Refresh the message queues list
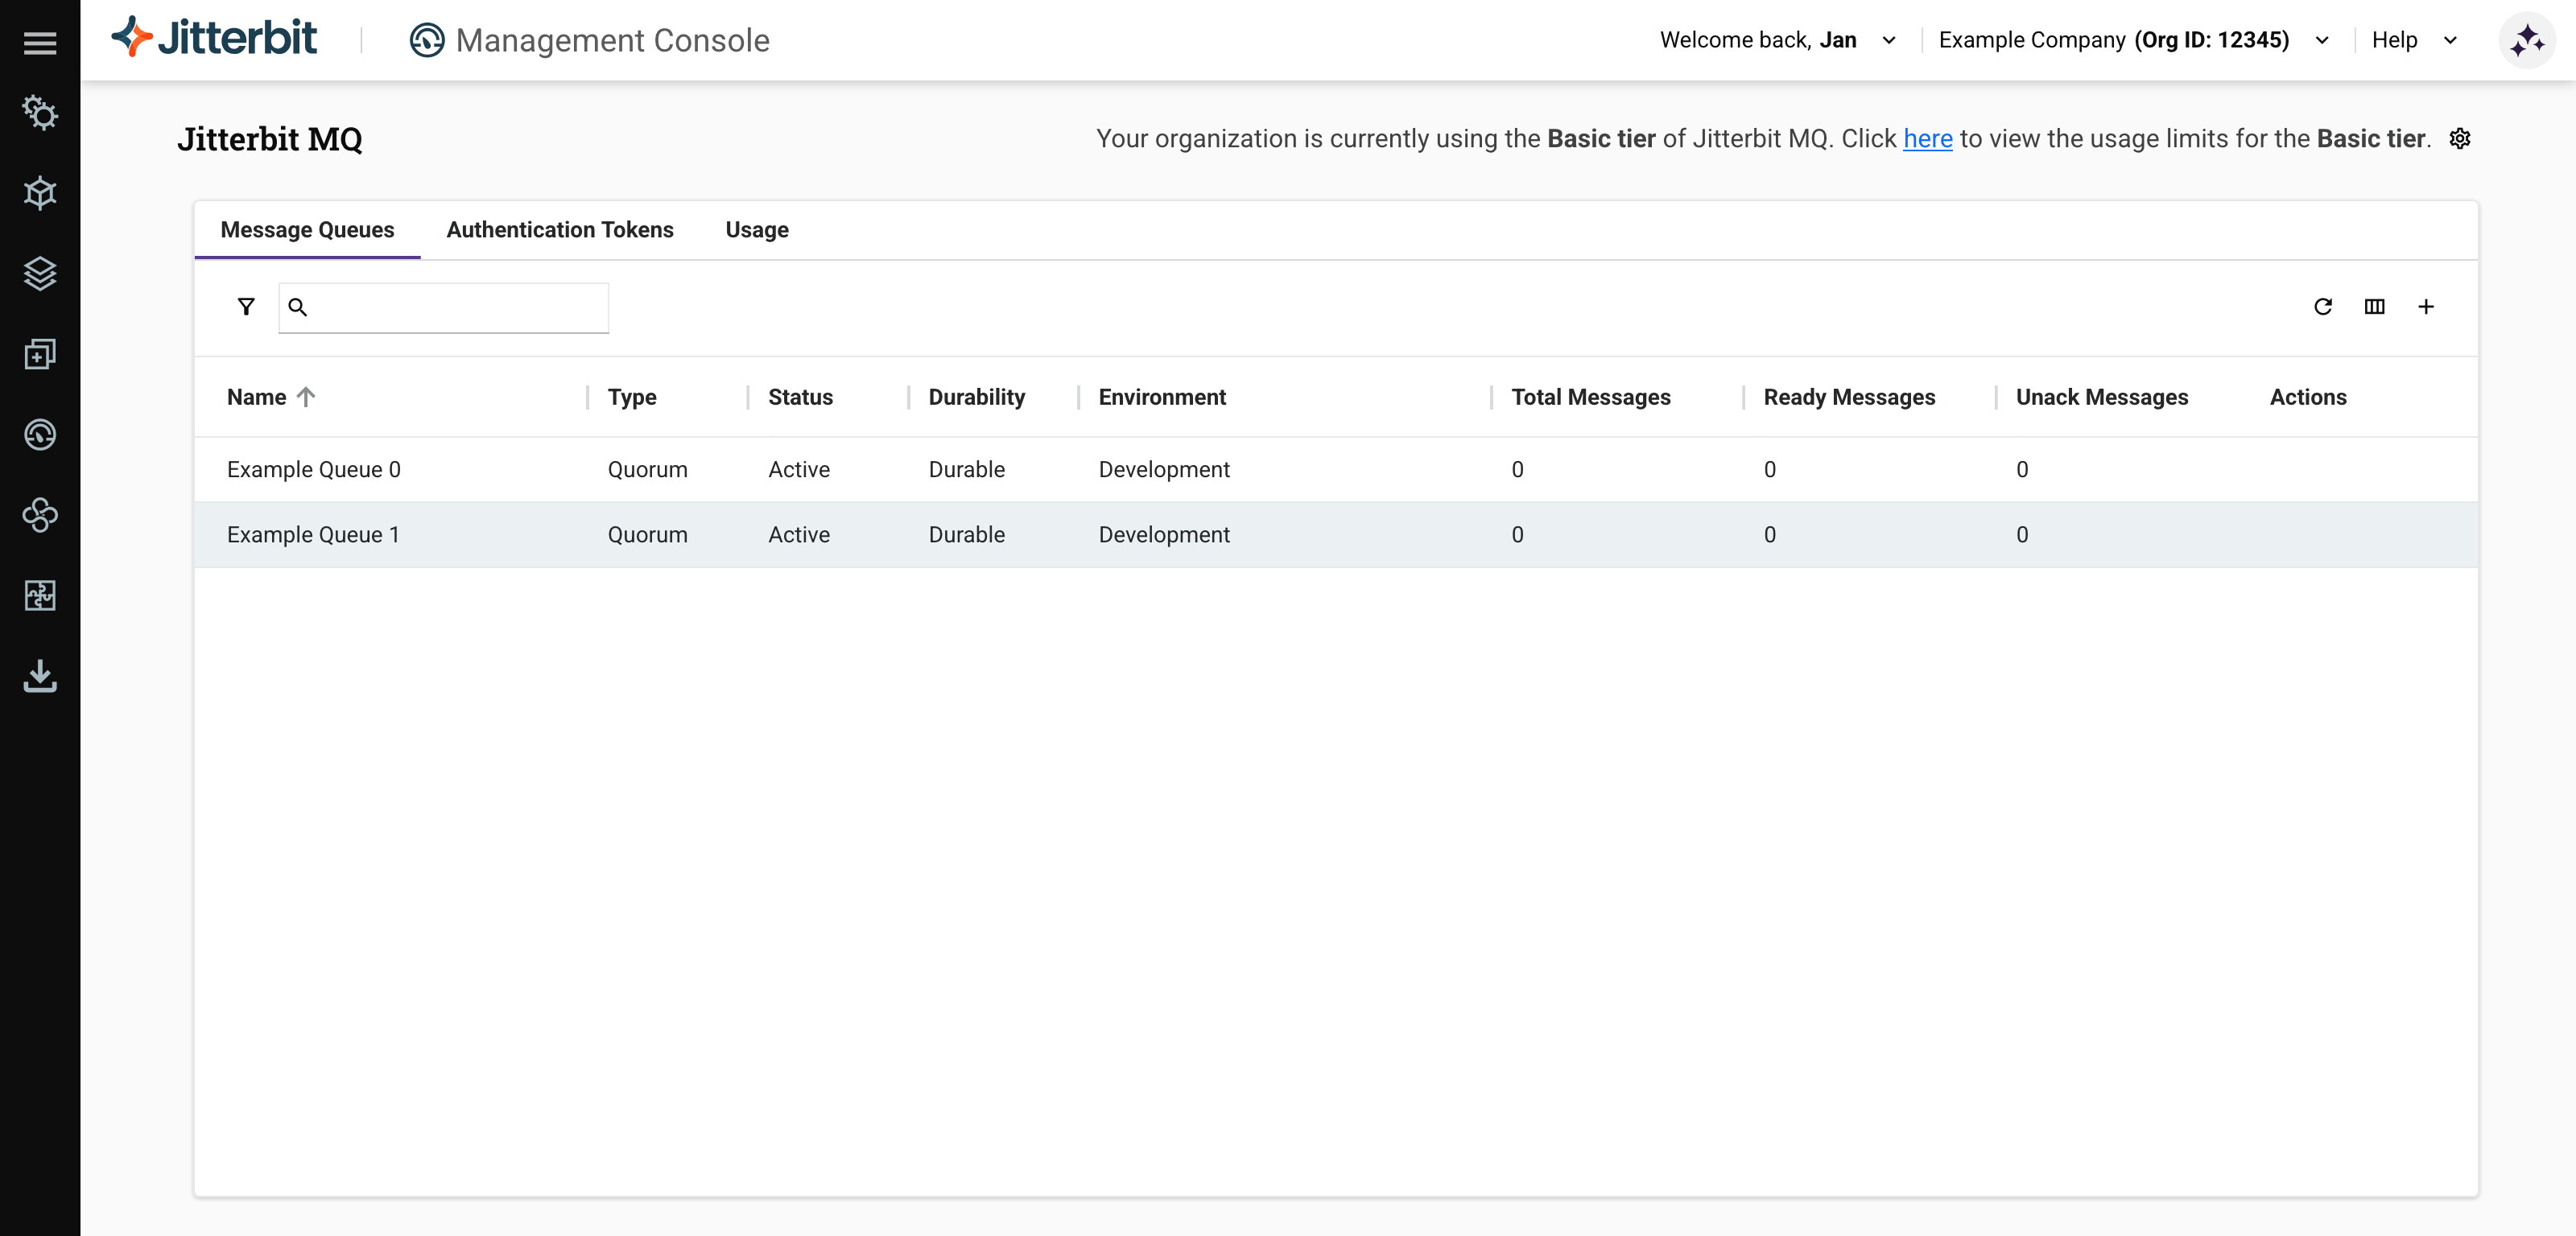The image size is (2576, 1236). point(2324,307)
